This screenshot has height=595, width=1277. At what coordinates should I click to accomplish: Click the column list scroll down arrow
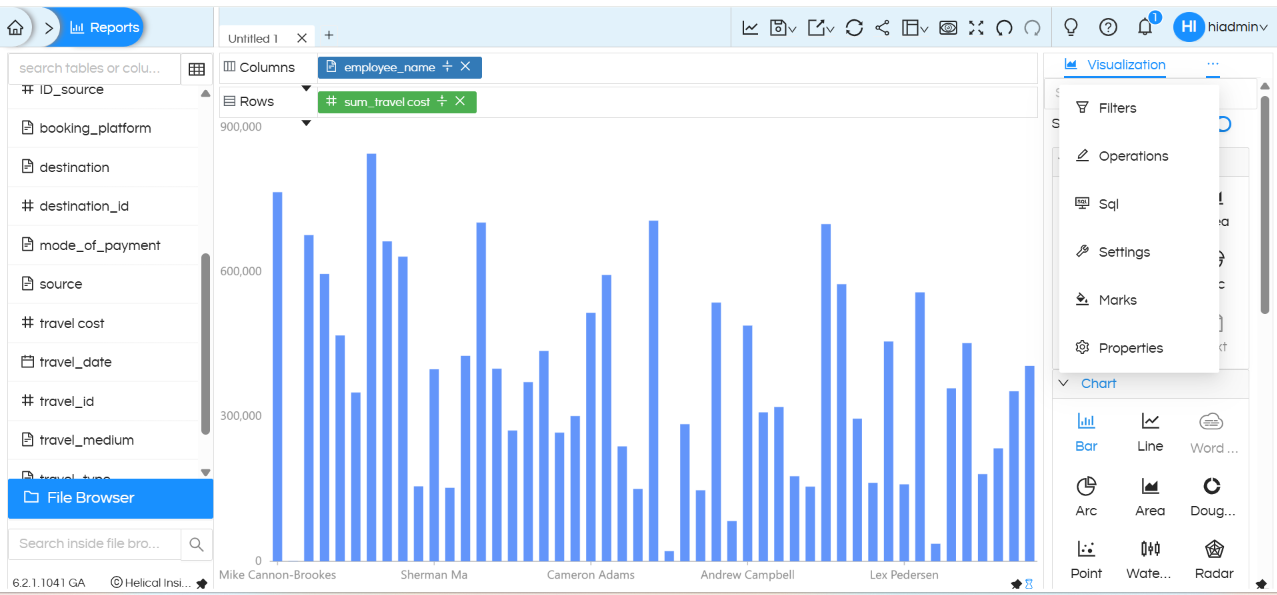click(206, 472)
